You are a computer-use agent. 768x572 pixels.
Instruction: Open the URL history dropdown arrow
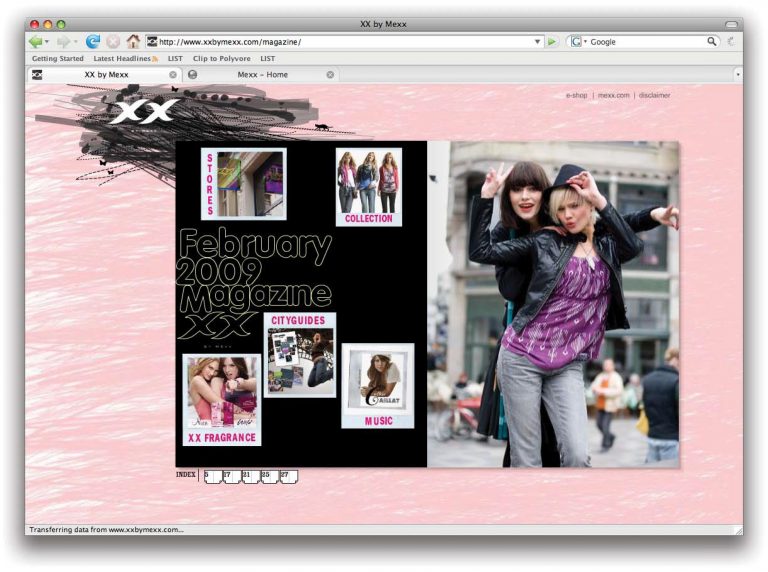(x=537, y=42)
